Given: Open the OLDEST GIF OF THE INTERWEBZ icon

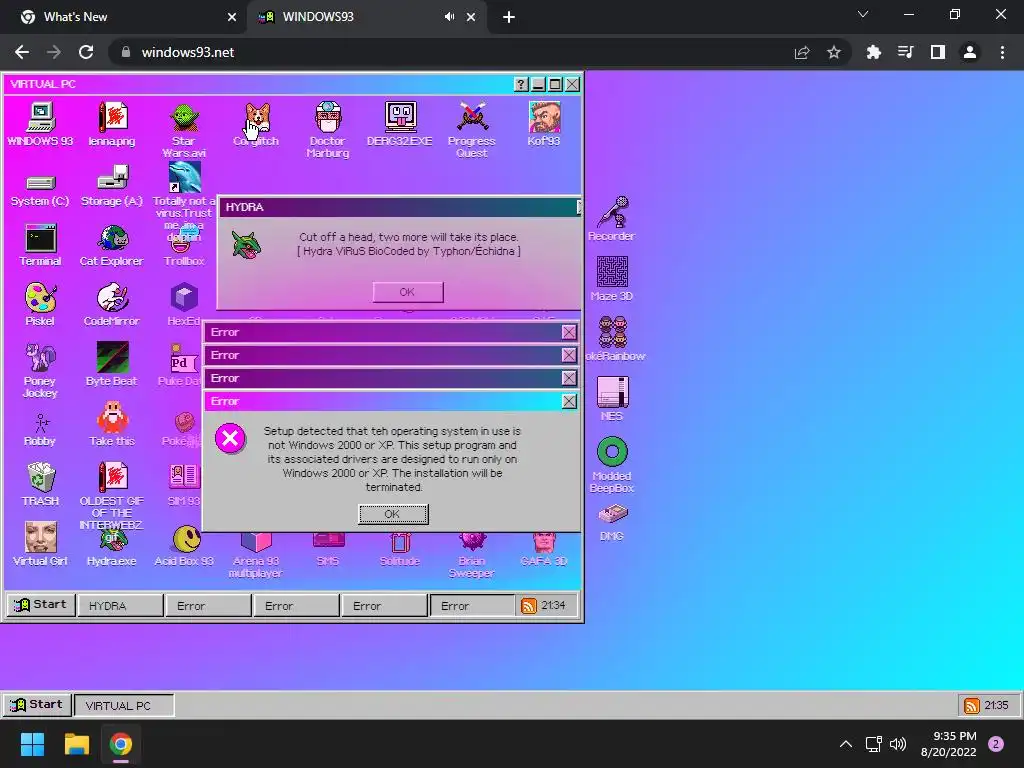Looking at the screenshot, I should [x=112, y=477].
